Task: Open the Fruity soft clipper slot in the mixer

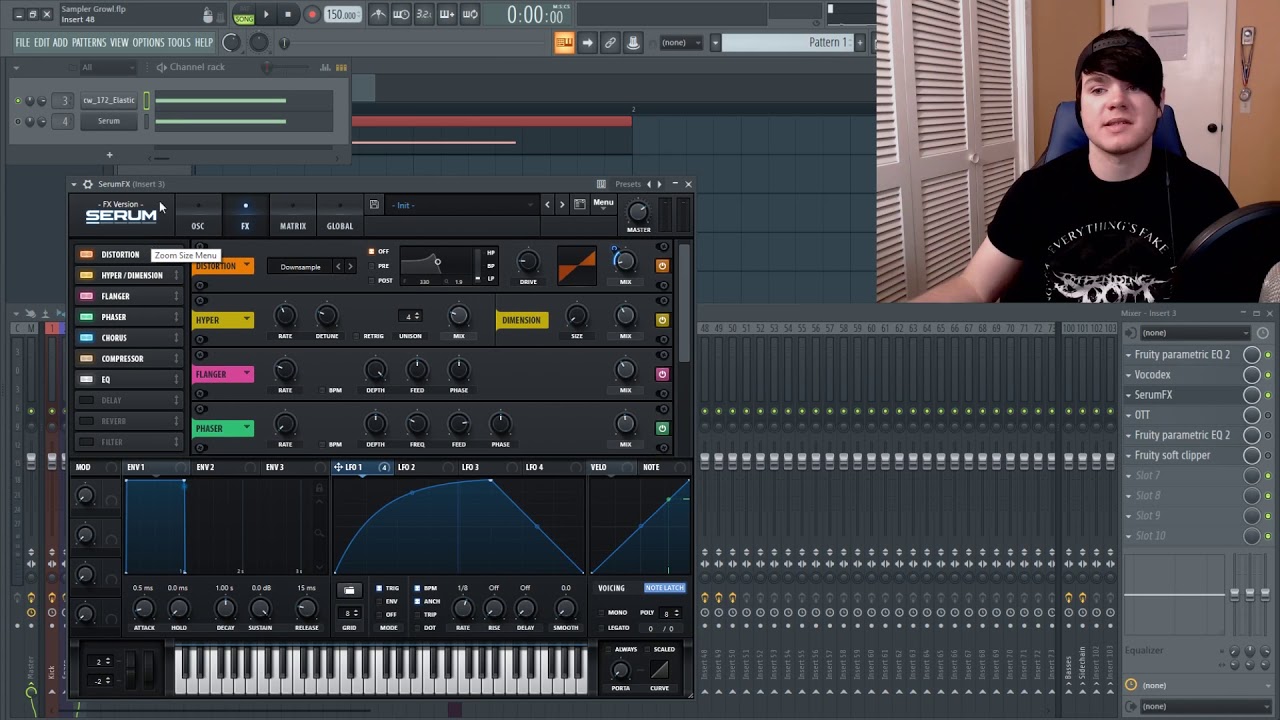Action: 1172,455
